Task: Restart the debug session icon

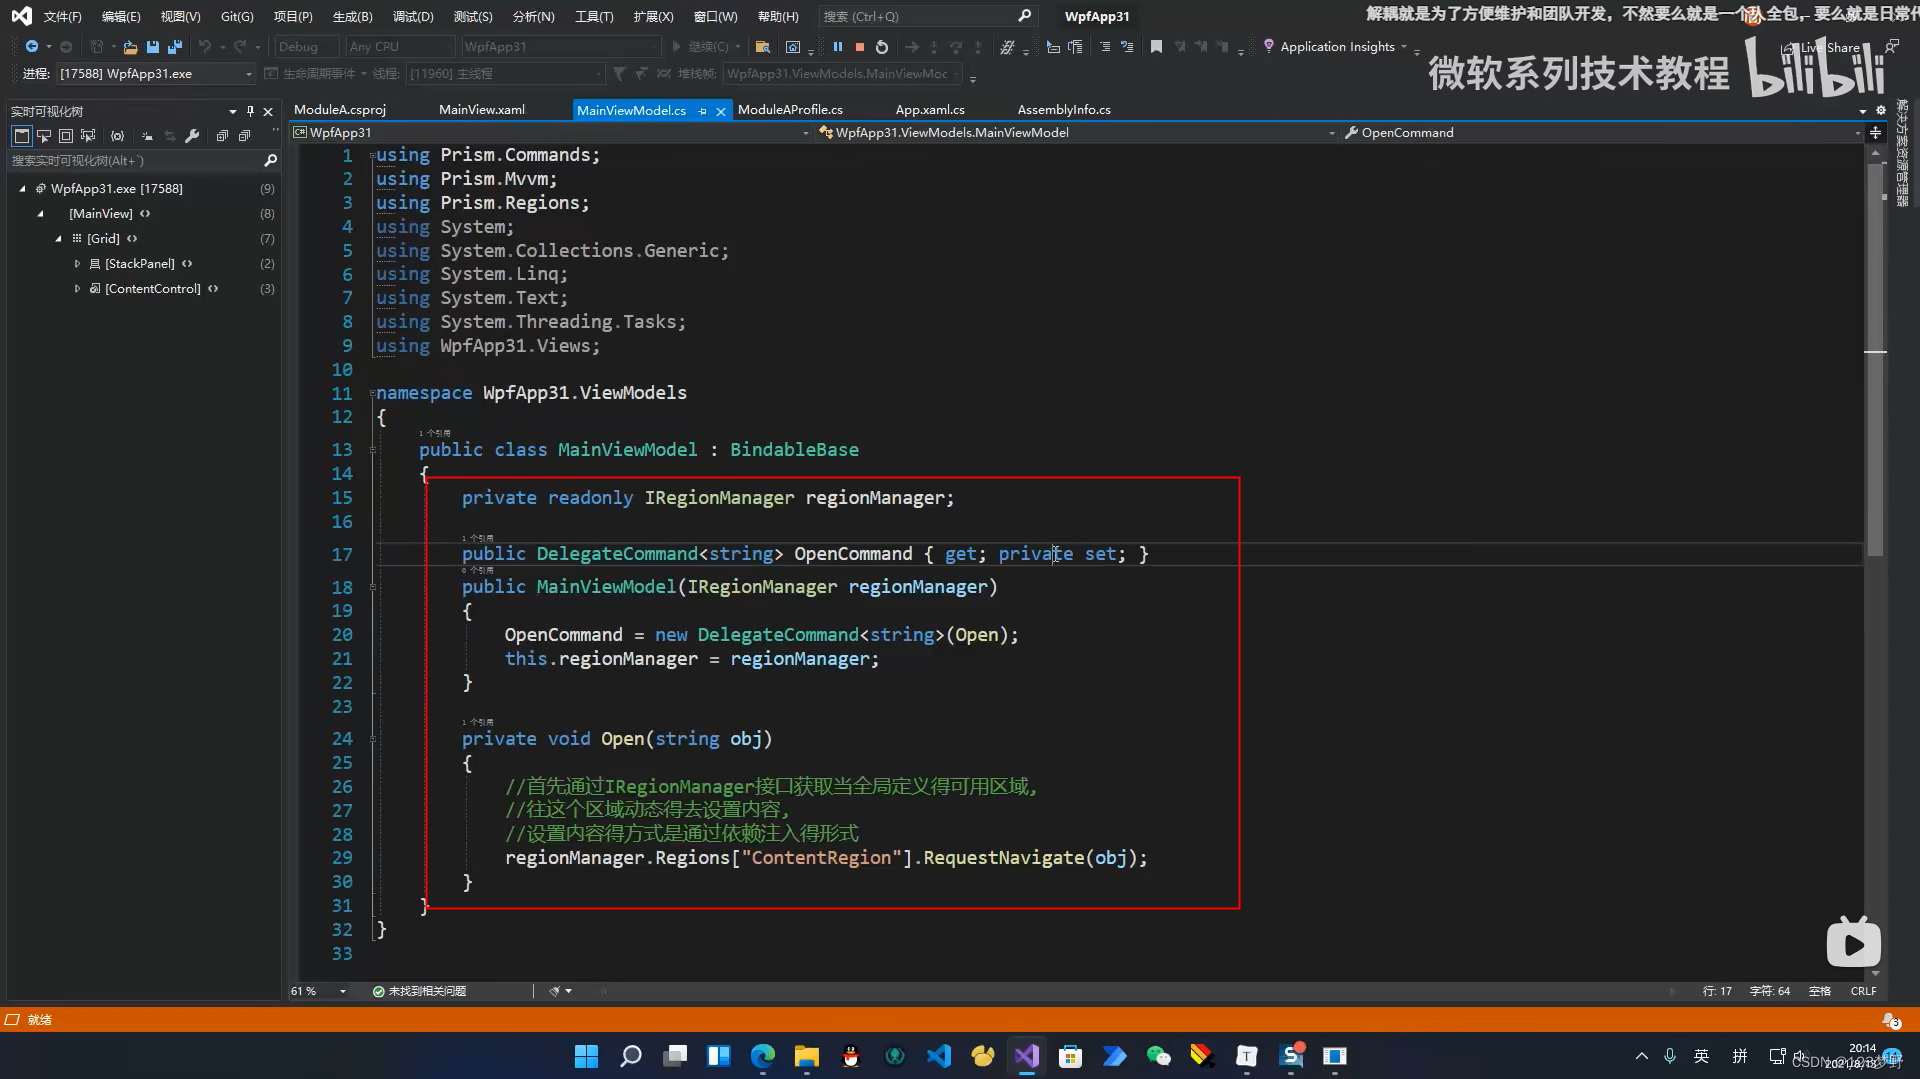Action: pos(881,47)
